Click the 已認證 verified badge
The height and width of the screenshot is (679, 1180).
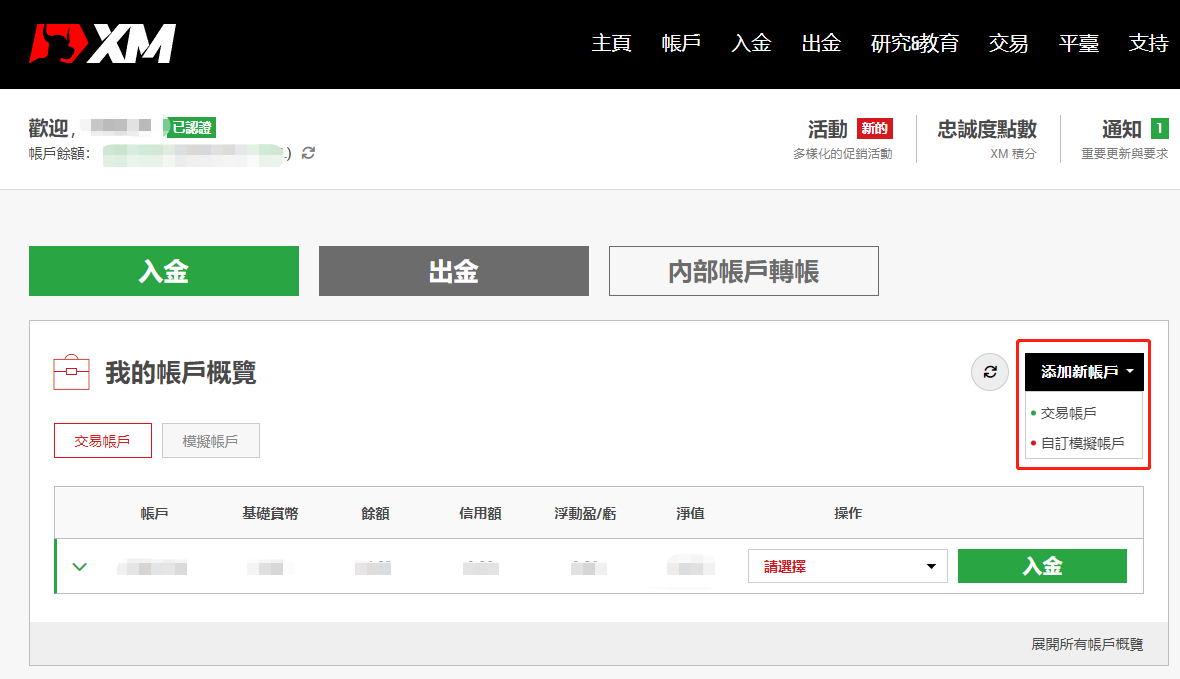pos(188,127)
